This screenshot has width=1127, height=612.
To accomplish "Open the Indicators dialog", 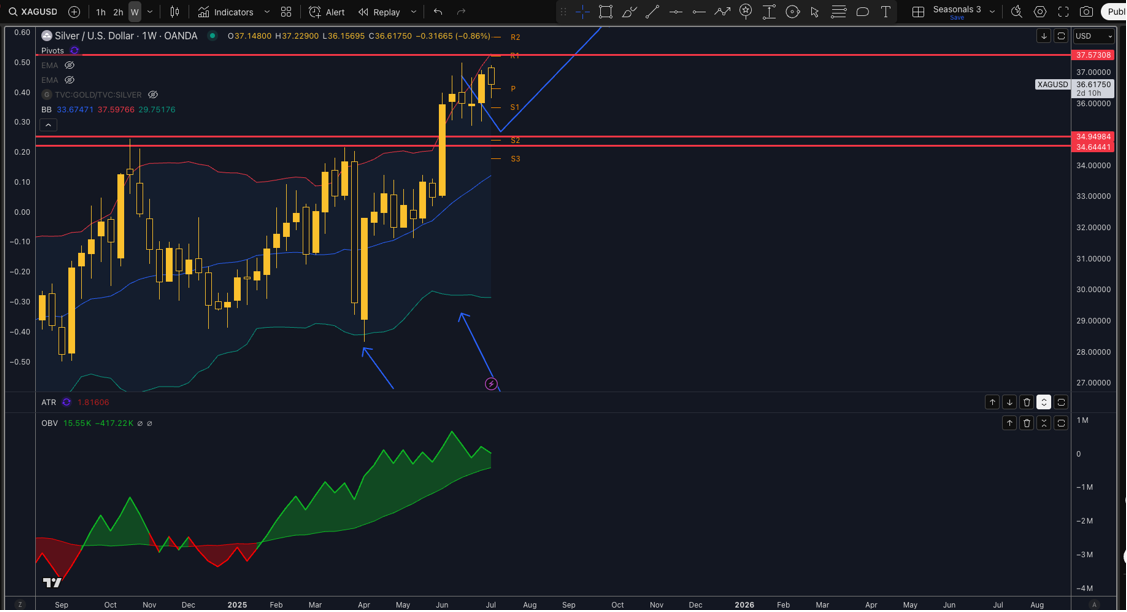I will click(226, 12).
